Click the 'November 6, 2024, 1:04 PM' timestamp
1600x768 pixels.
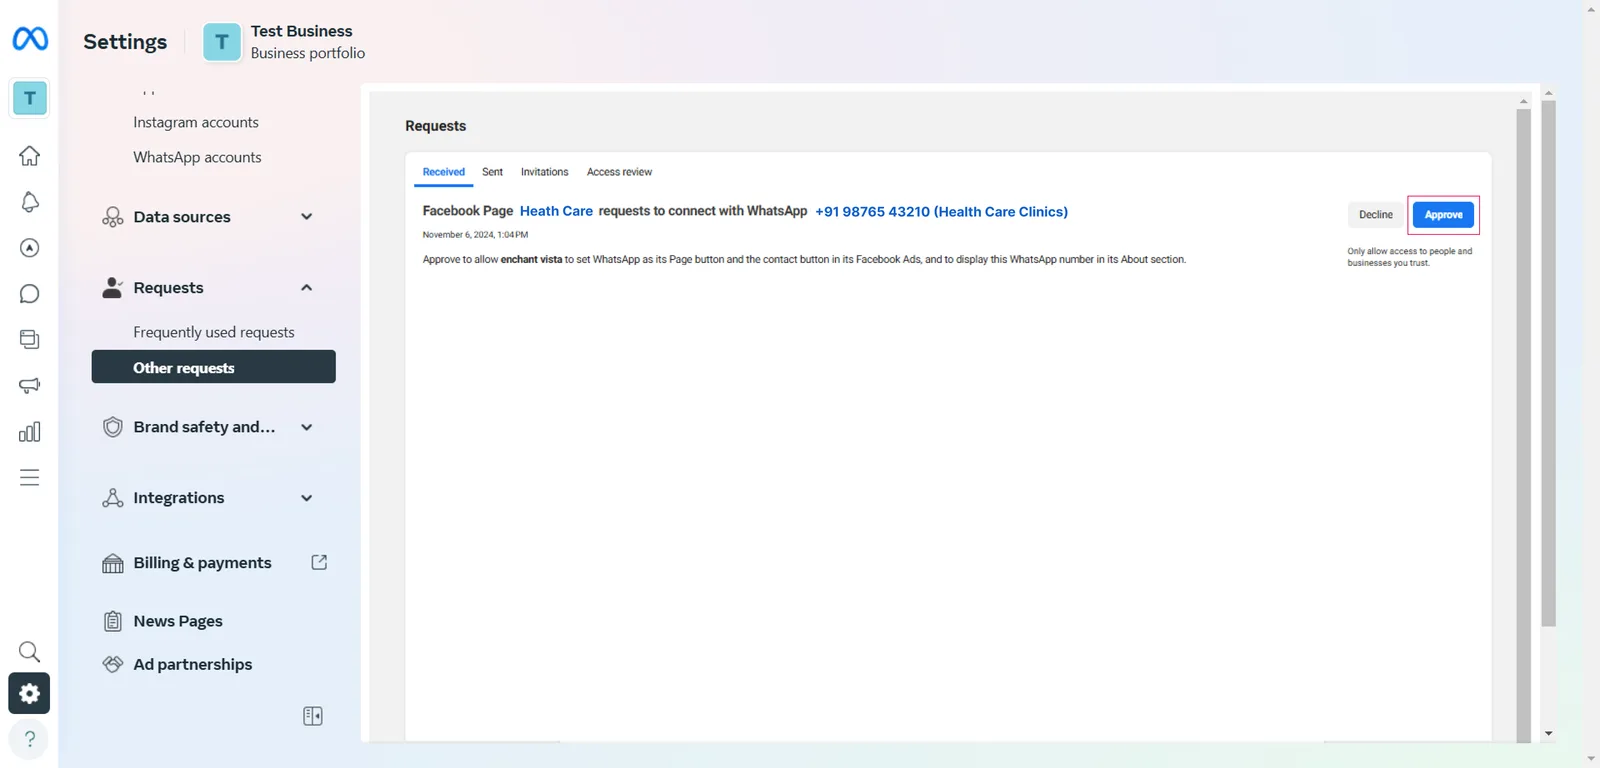point(475,235)
